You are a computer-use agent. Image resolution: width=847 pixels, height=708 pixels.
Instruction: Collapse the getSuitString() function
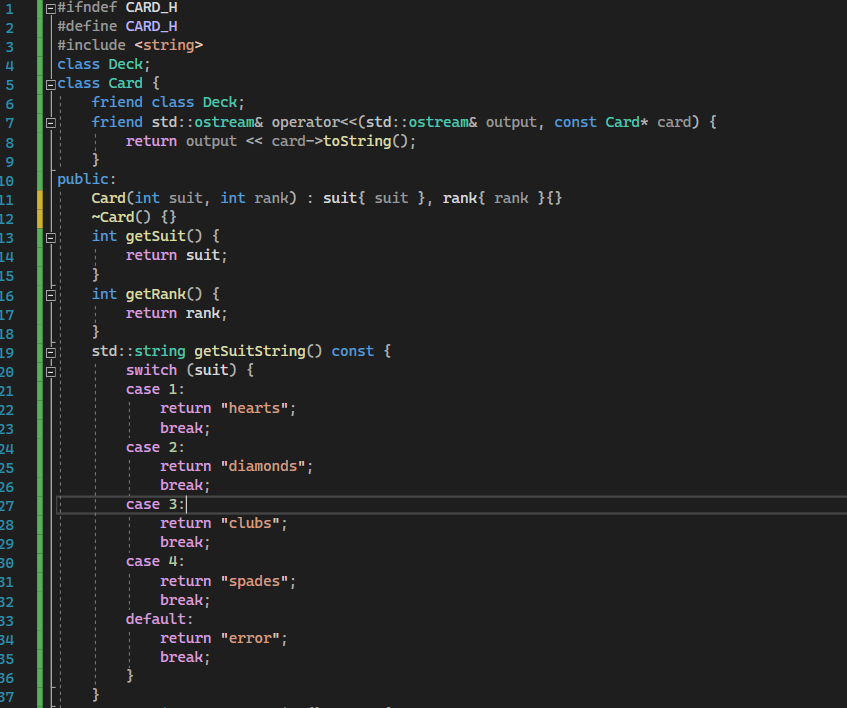pos(51,353)
